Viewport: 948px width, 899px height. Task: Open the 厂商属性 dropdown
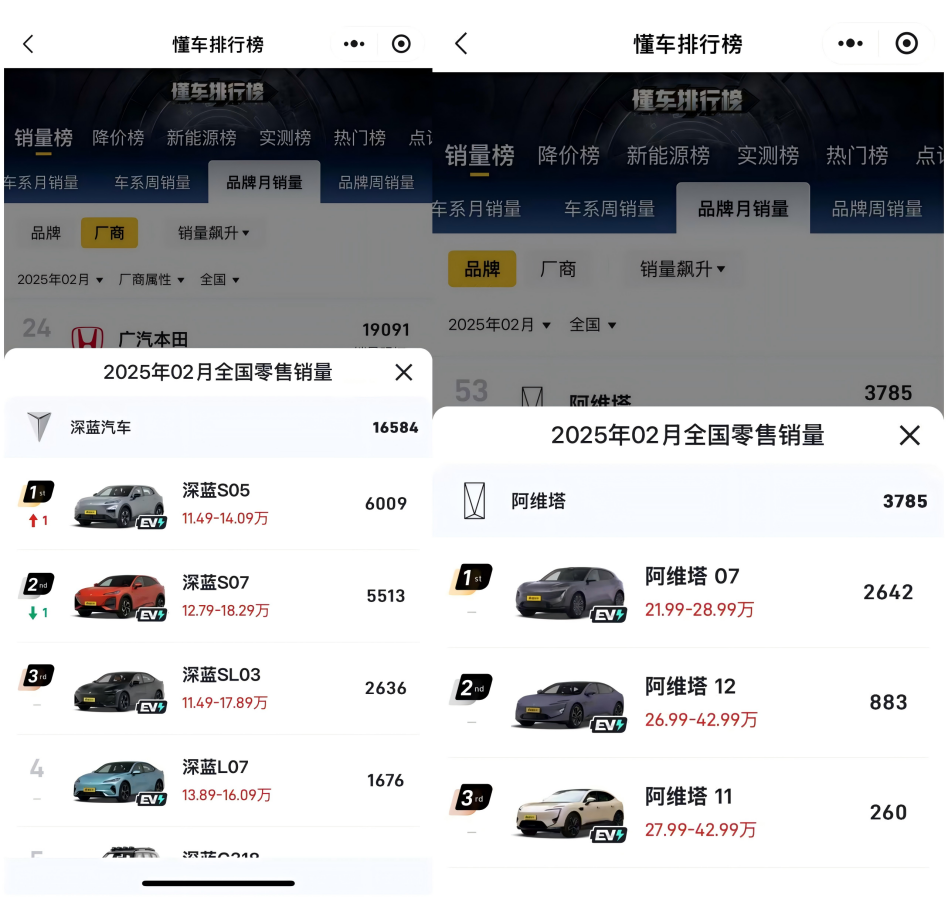click(x=151, y=280)
